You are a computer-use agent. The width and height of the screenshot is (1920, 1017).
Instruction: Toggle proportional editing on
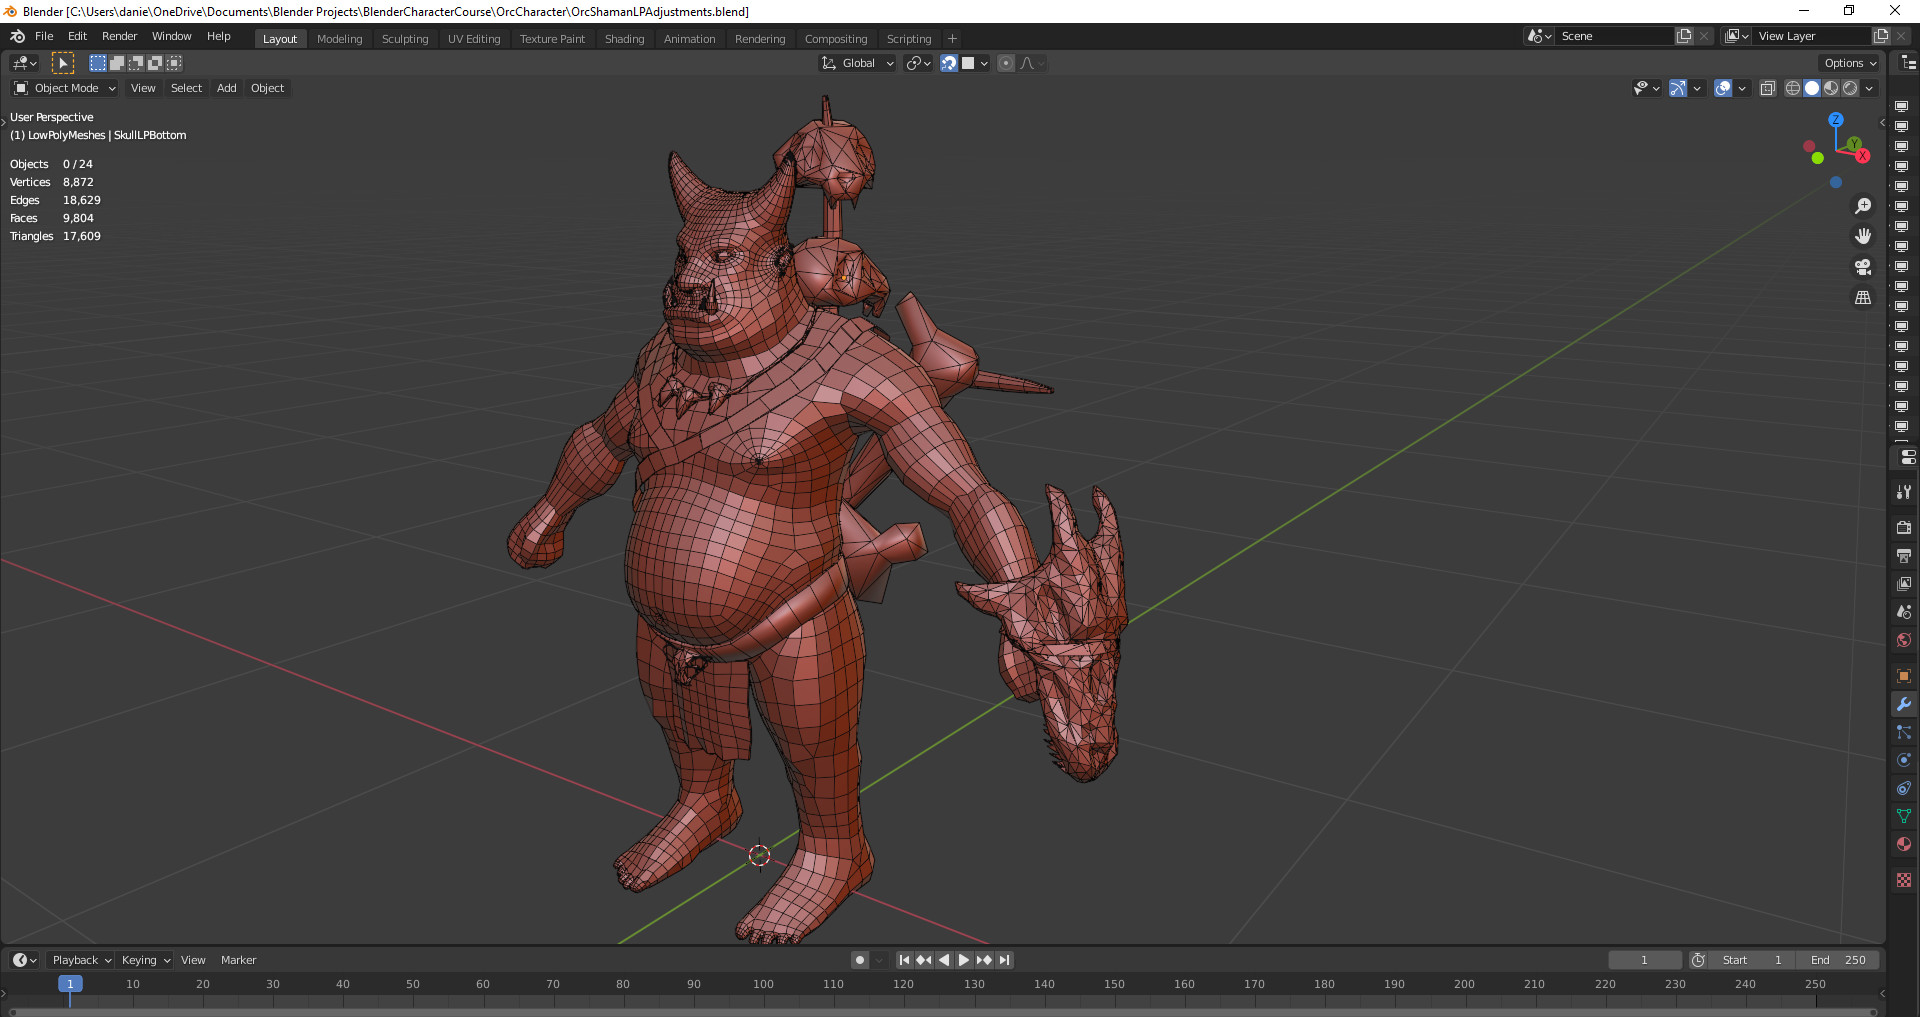pyautogui.click(x=1005, y=63)
